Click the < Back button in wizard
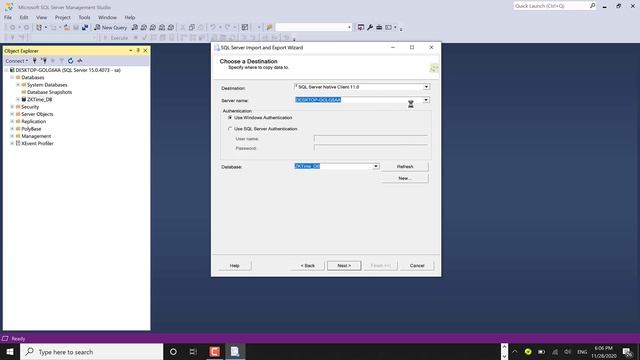 pyautogui.click(x=308, y=266)
